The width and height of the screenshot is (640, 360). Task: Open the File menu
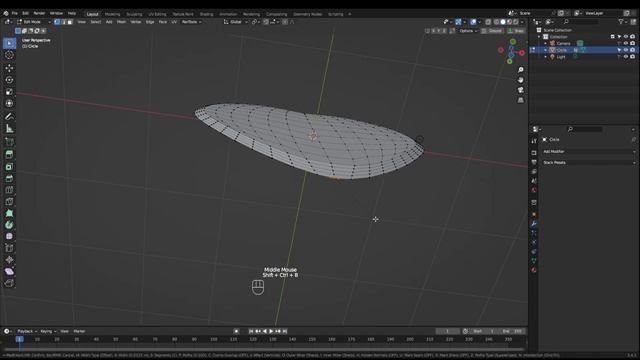click(x=14, y=13)
